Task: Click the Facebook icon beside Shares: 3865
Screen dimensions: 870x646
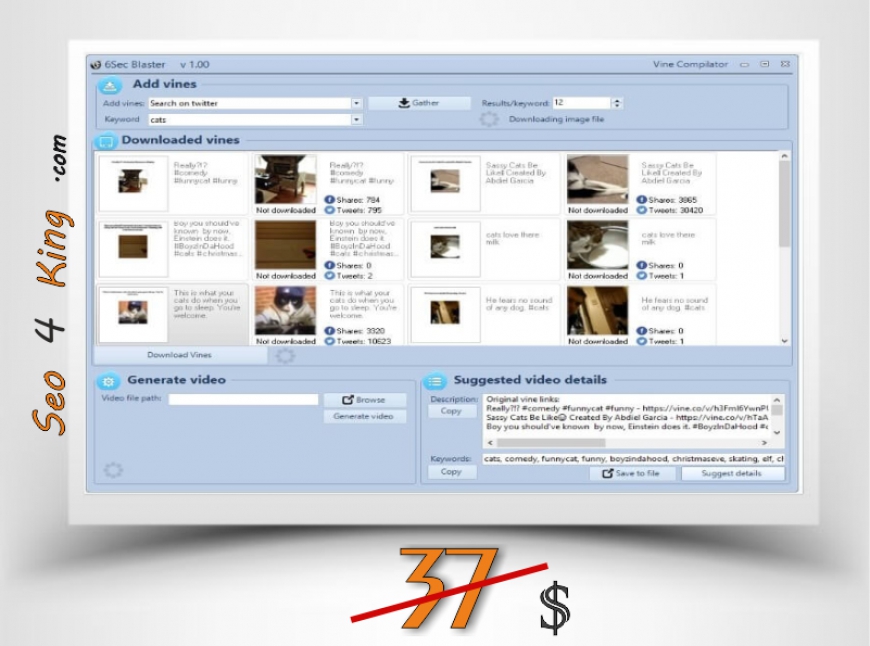Action: click(x=641, y=200)
